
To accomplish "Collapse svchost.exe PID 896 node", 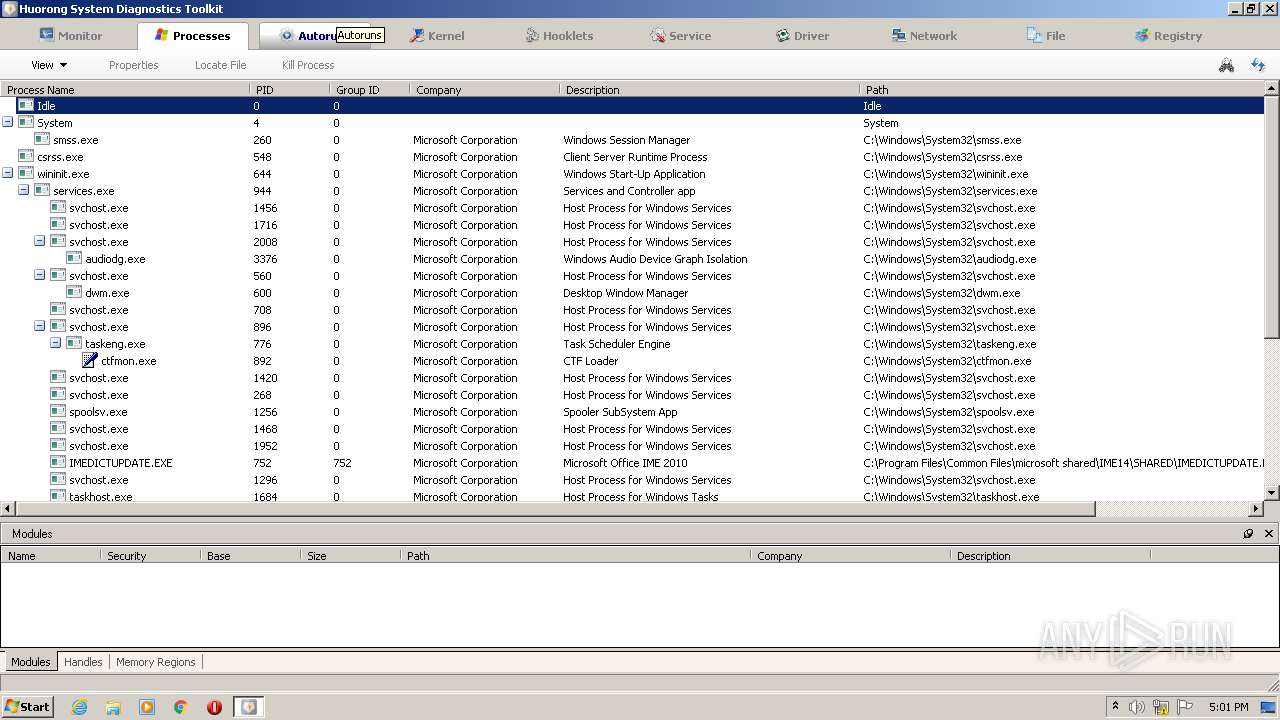I will [x=39, y=326].
